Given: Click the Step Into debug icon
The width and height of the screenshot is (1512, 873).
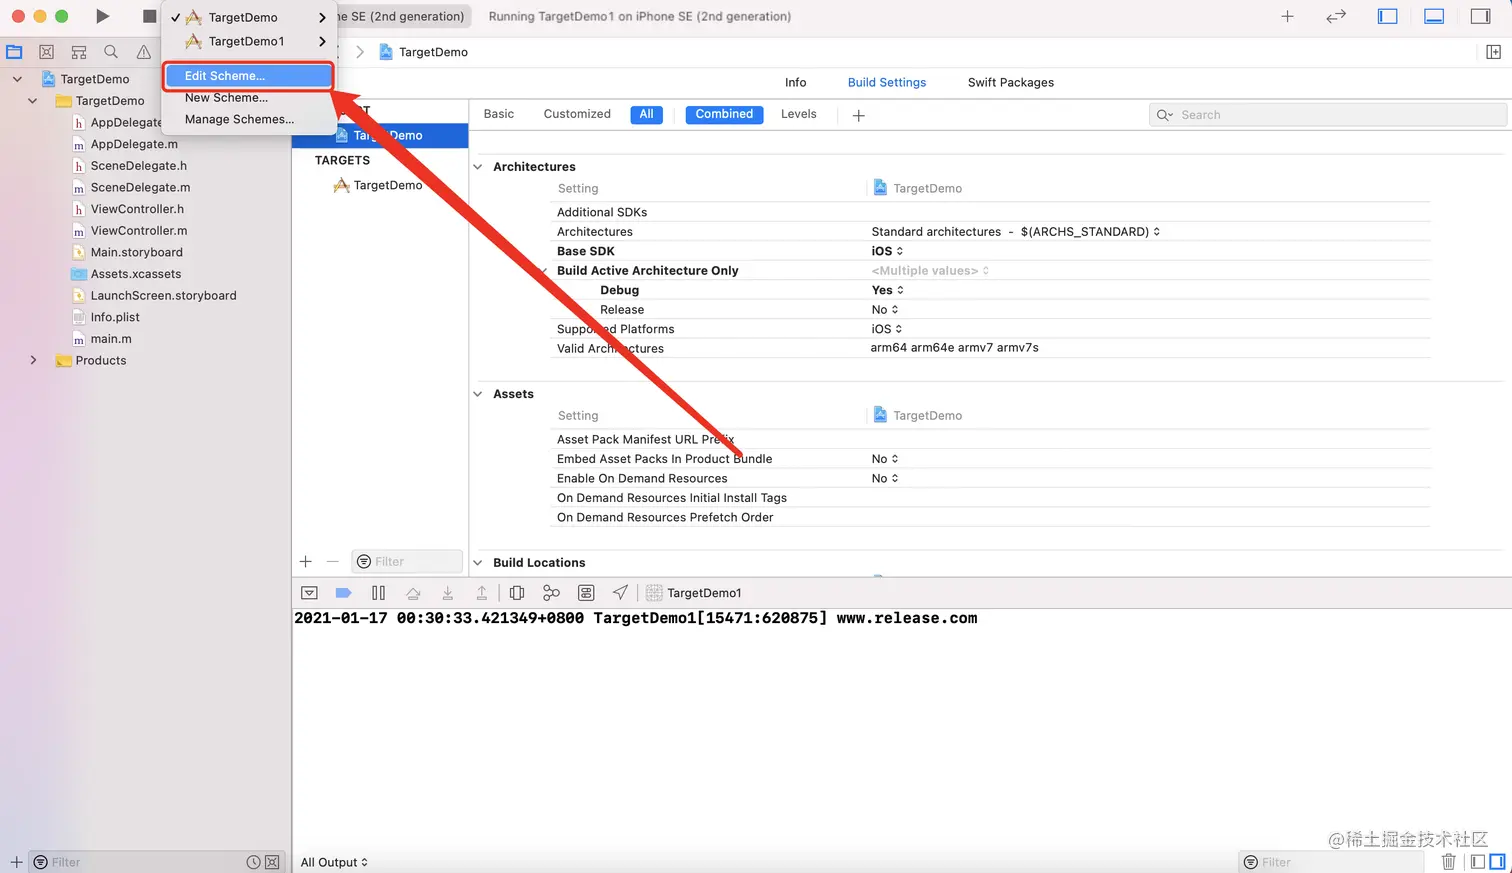Looking at the screenshot, I should [x=448, y=593].
